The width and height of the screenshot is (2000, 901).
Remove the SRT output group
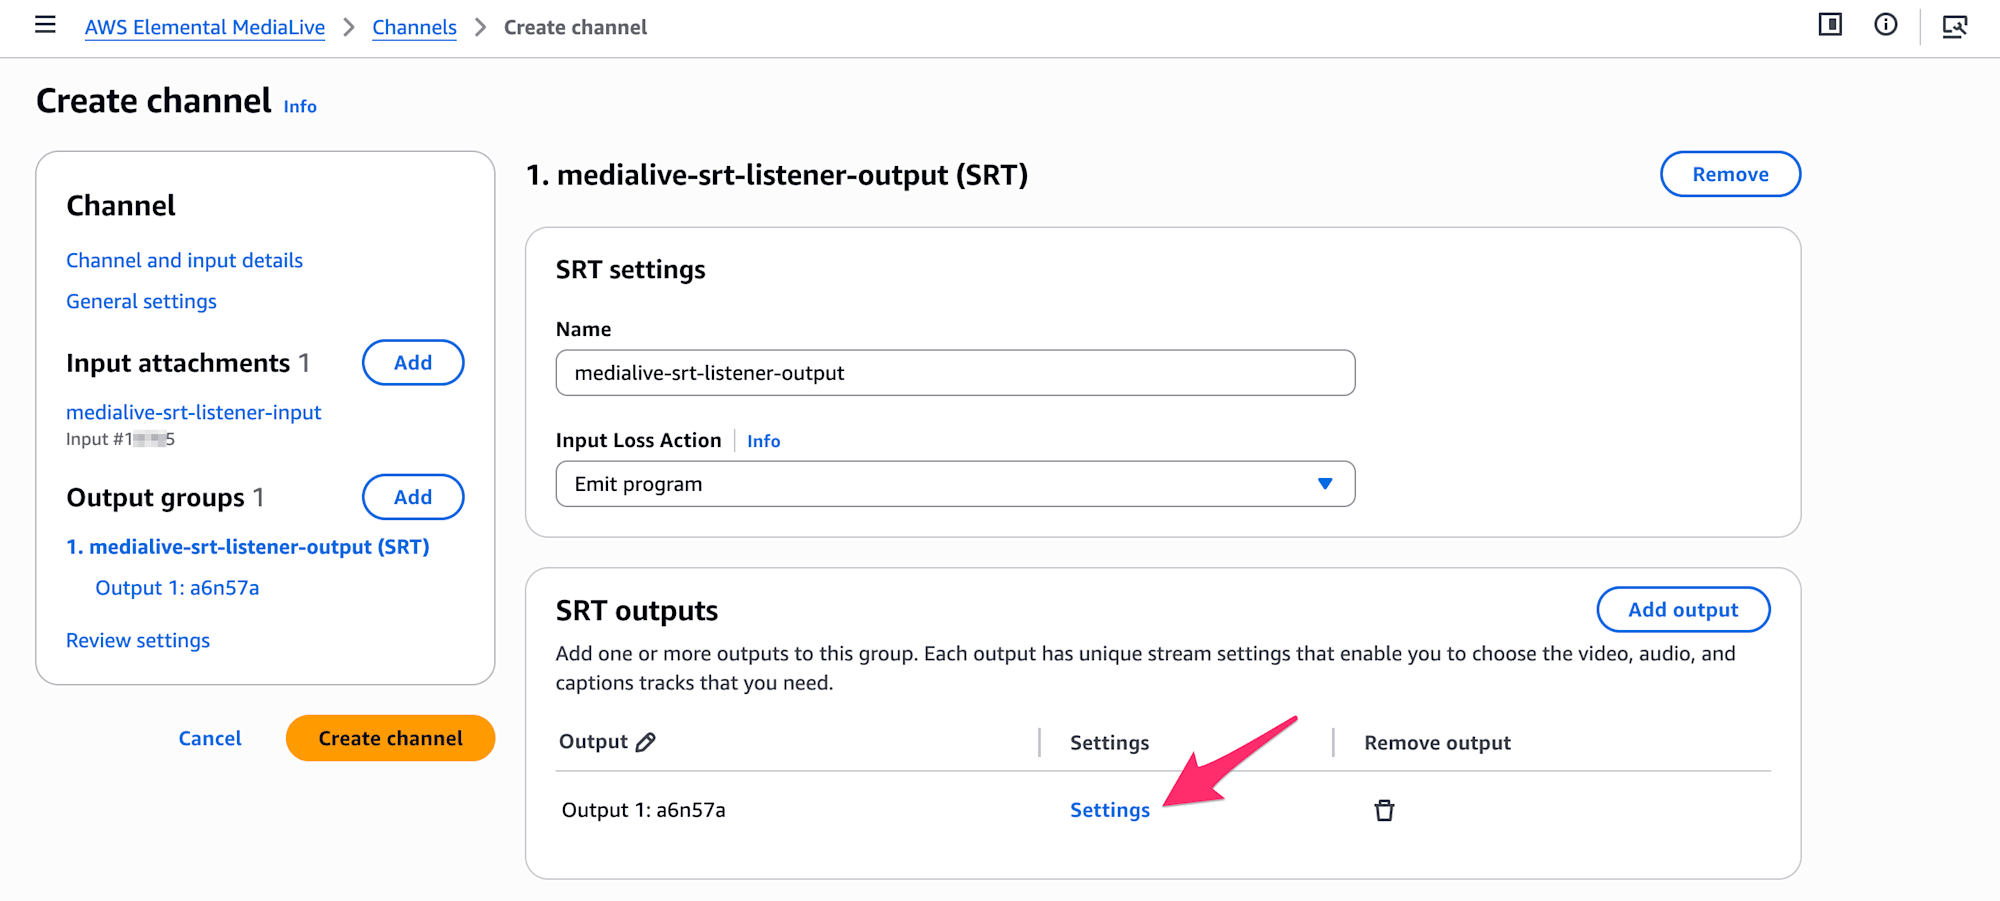tap(1730, 174)
